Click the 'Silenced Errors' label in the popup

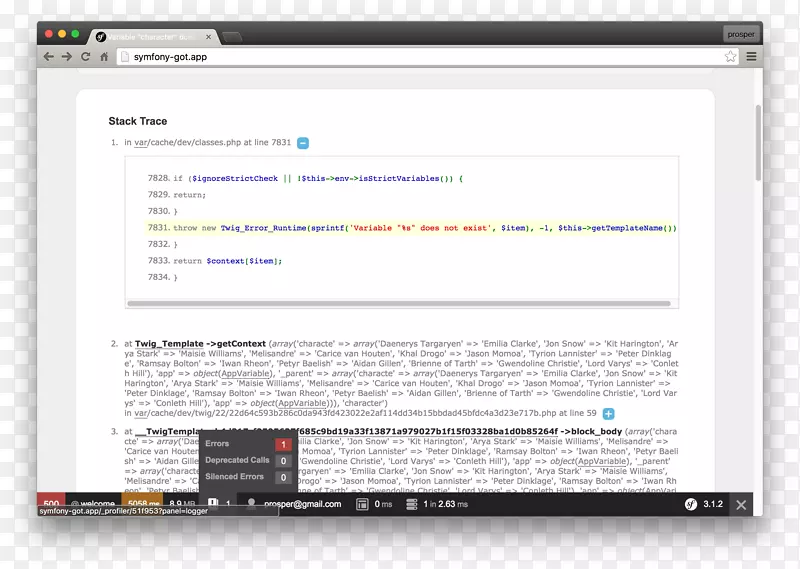234,476
